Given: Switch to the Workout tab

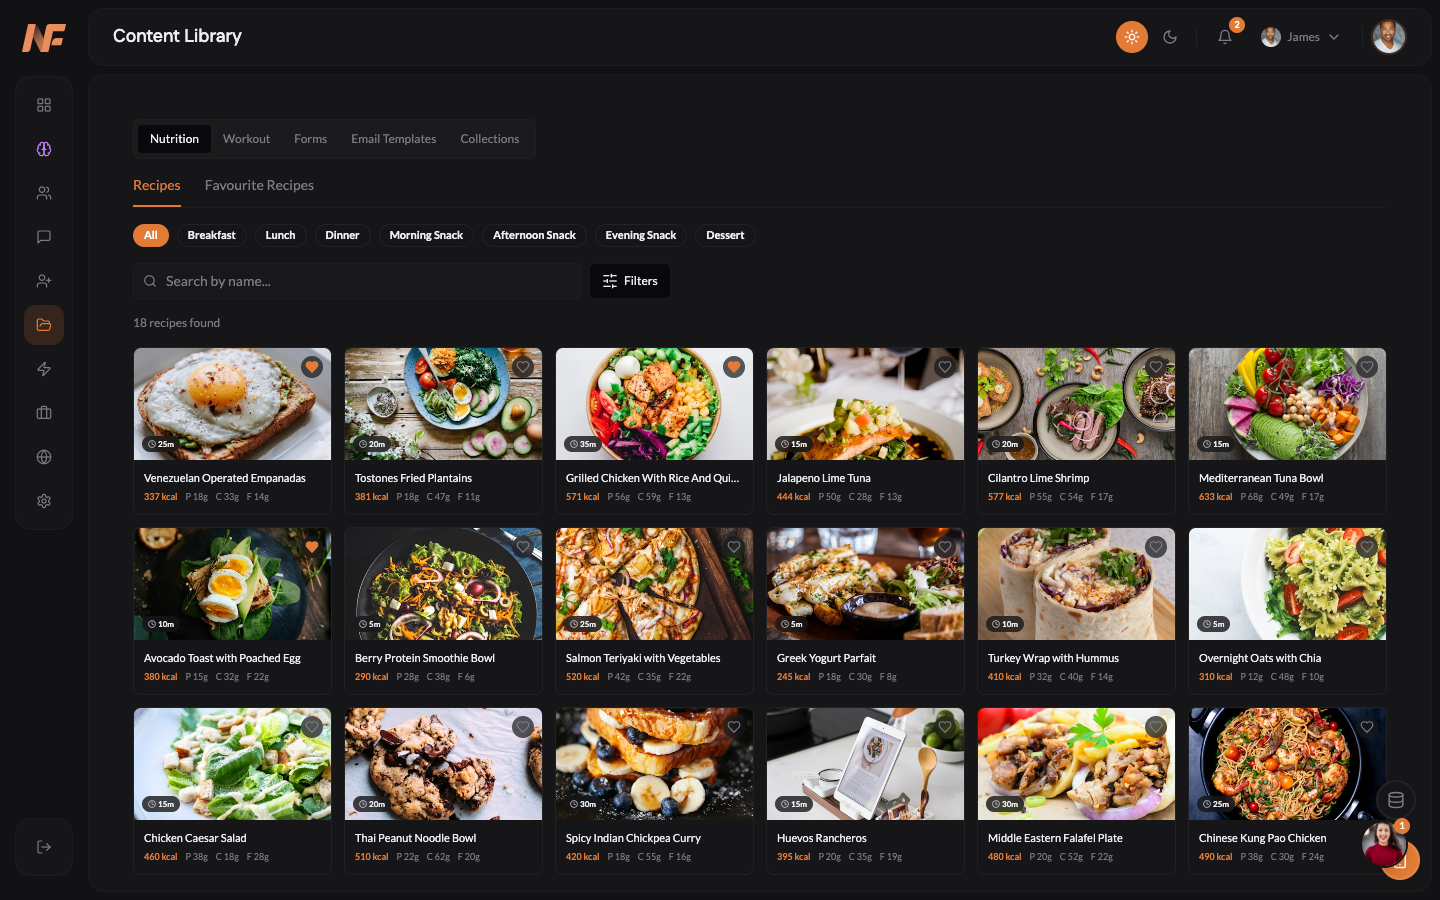Looking at the screenshot, I should [x=246, y=139].
